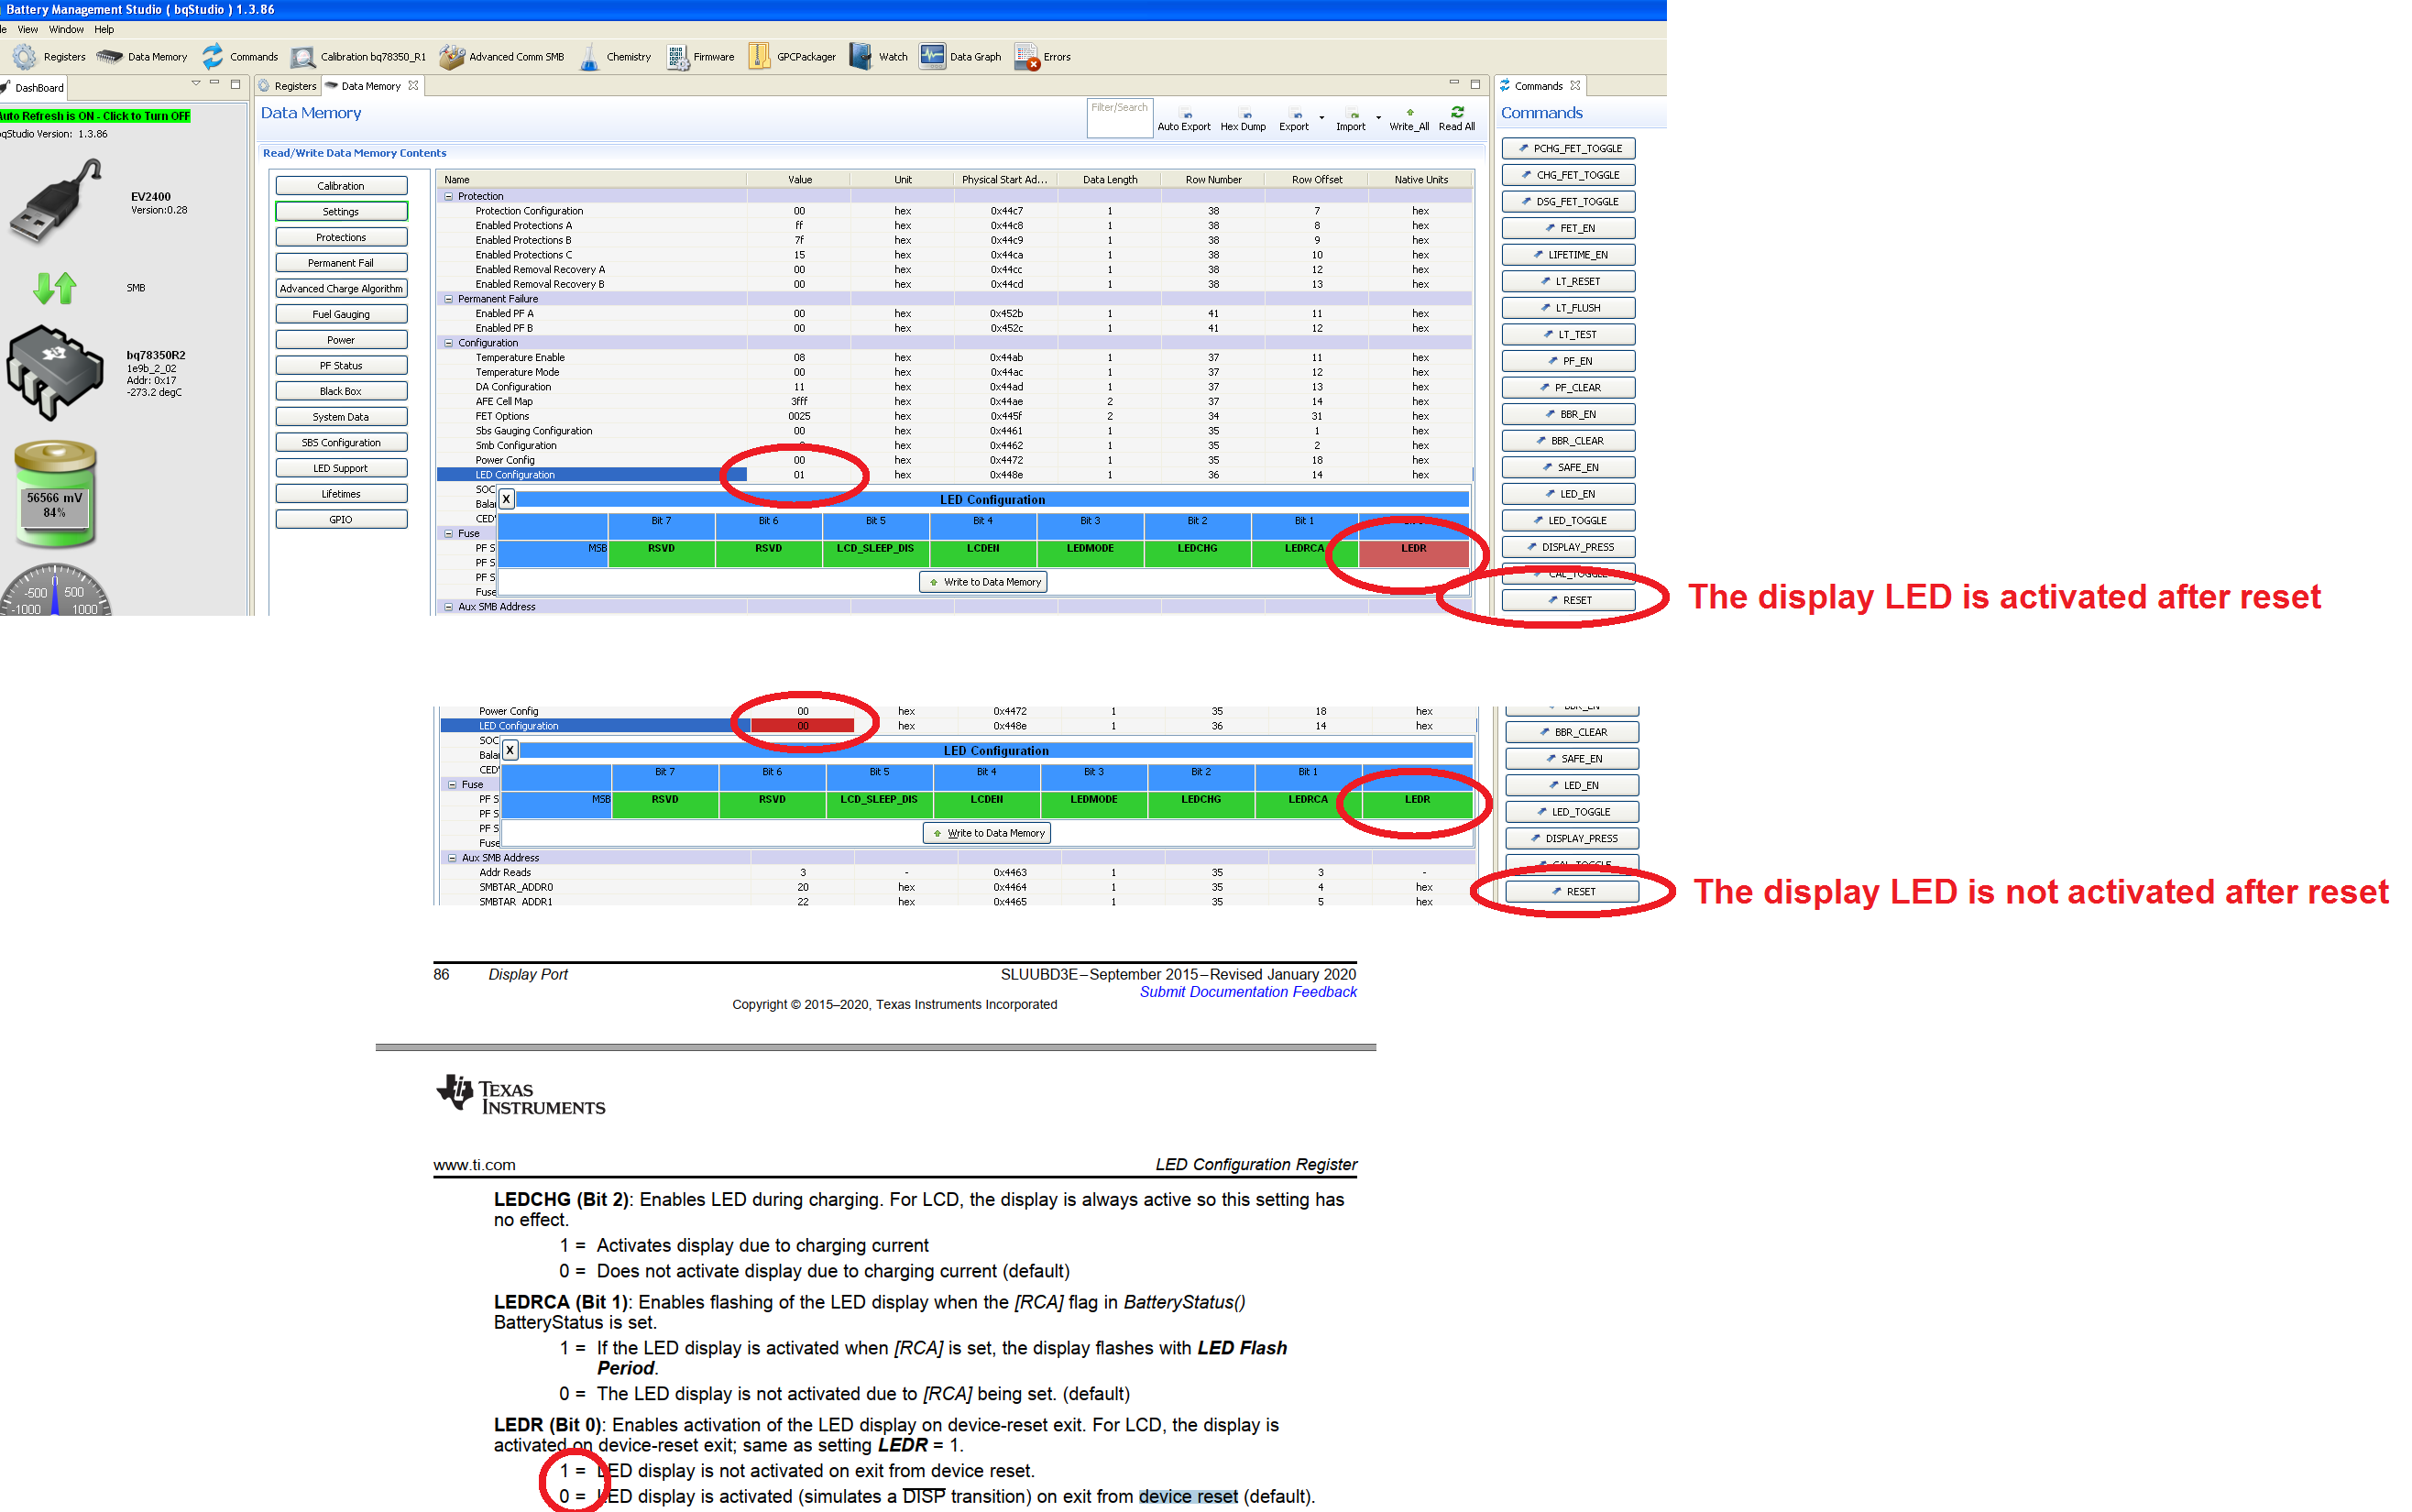
Task: Click the Settings category button
Action: [341, 212]
